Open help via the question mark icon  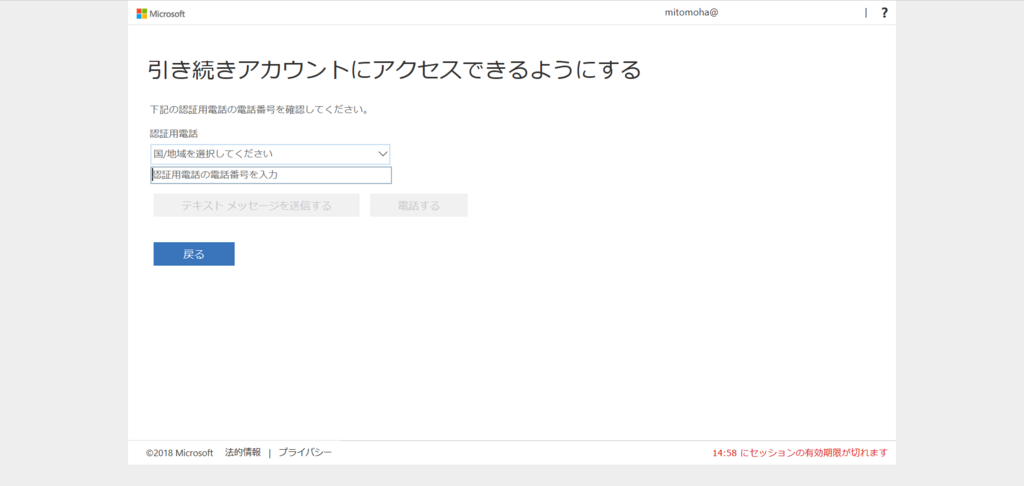[884, 12]
